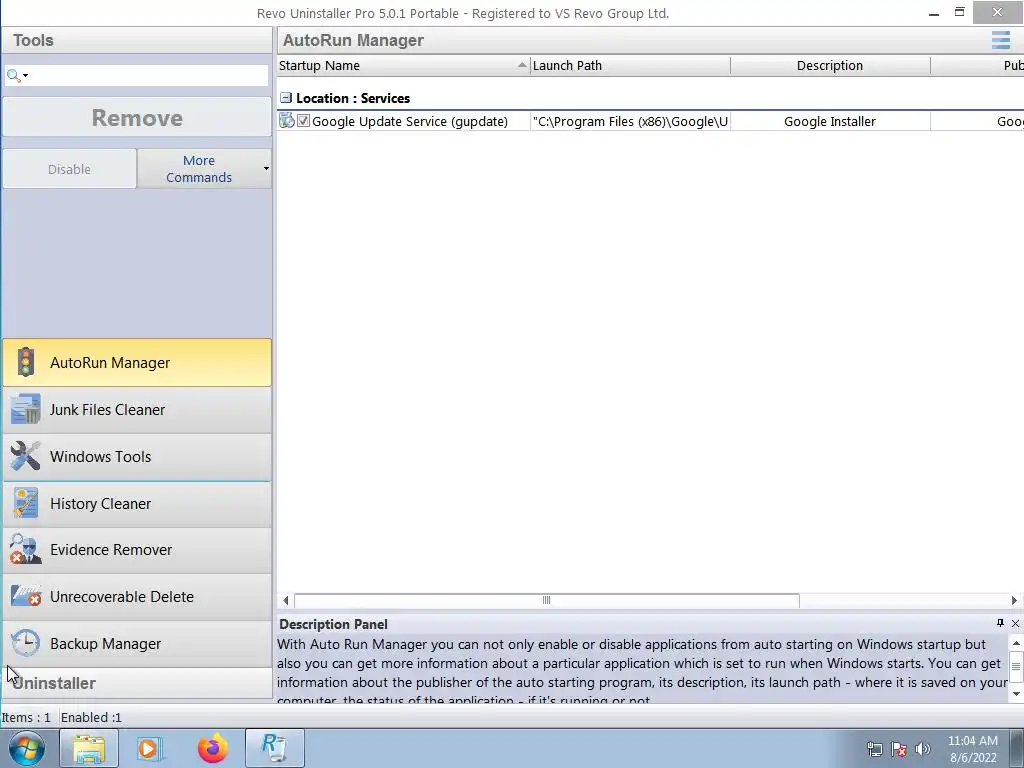Sort by Startup Name column
The width and height of the screenshot is (1024, 768).
coord(403,65)
